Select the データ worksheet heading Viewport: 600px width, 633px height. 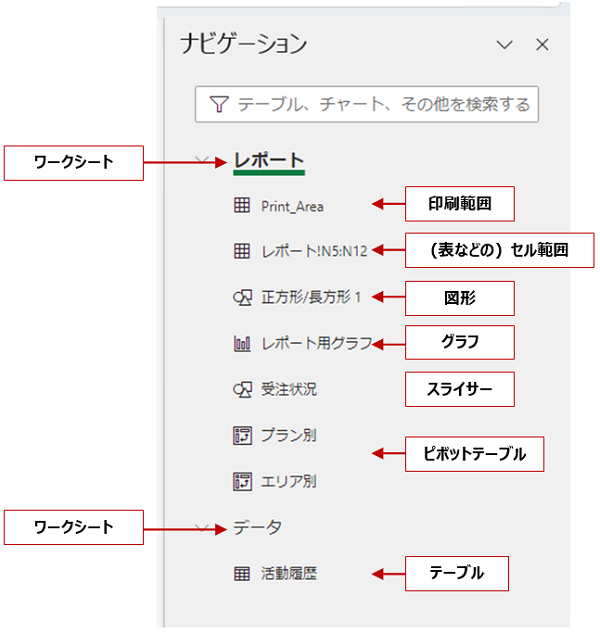click(257, 527)
